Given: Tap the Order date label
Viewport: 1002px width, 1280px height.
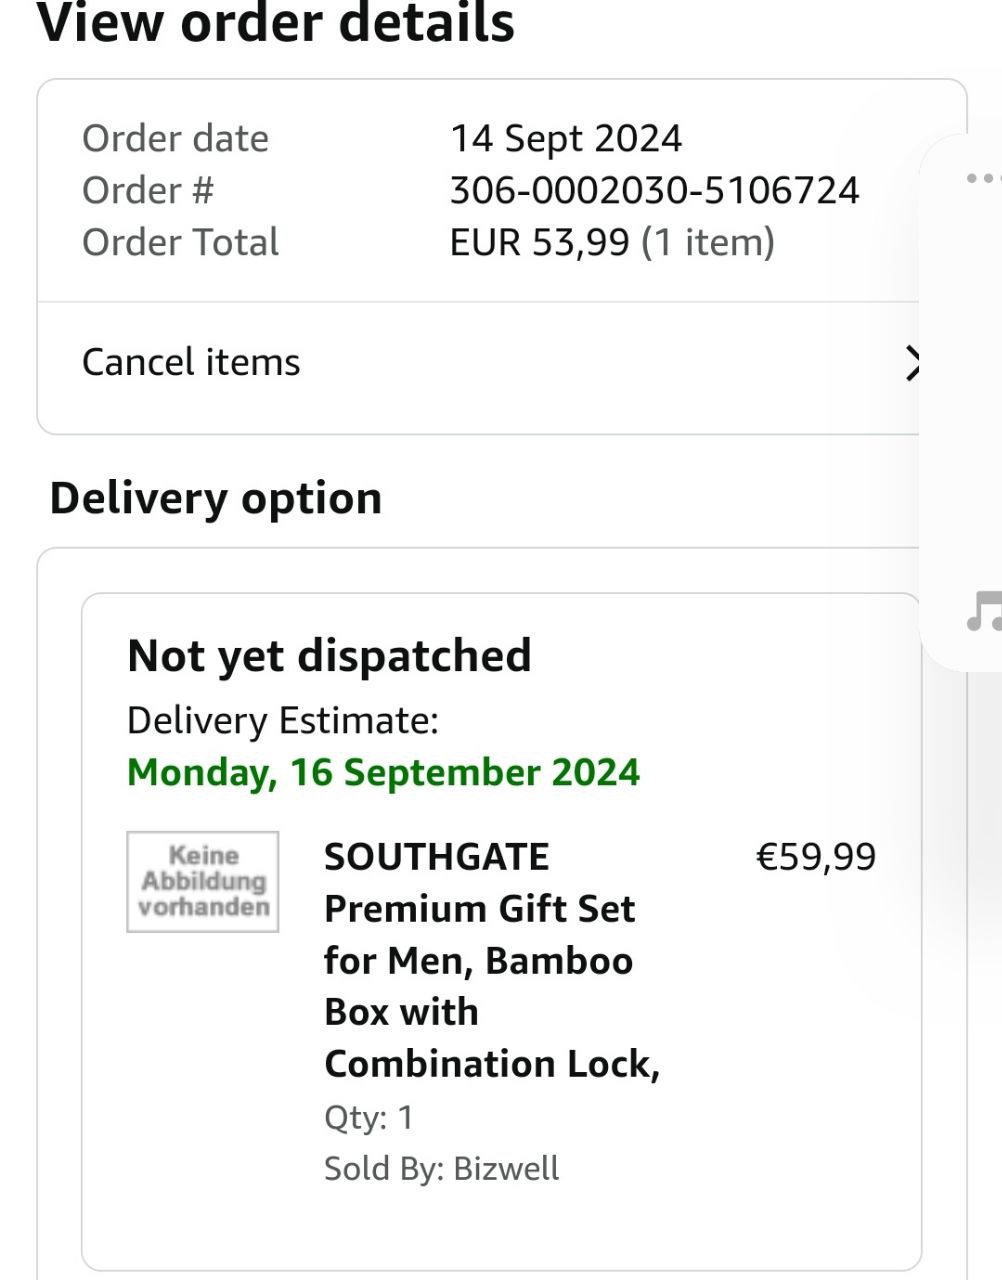Looking at the screenshot, I should [x=175, y=138].
